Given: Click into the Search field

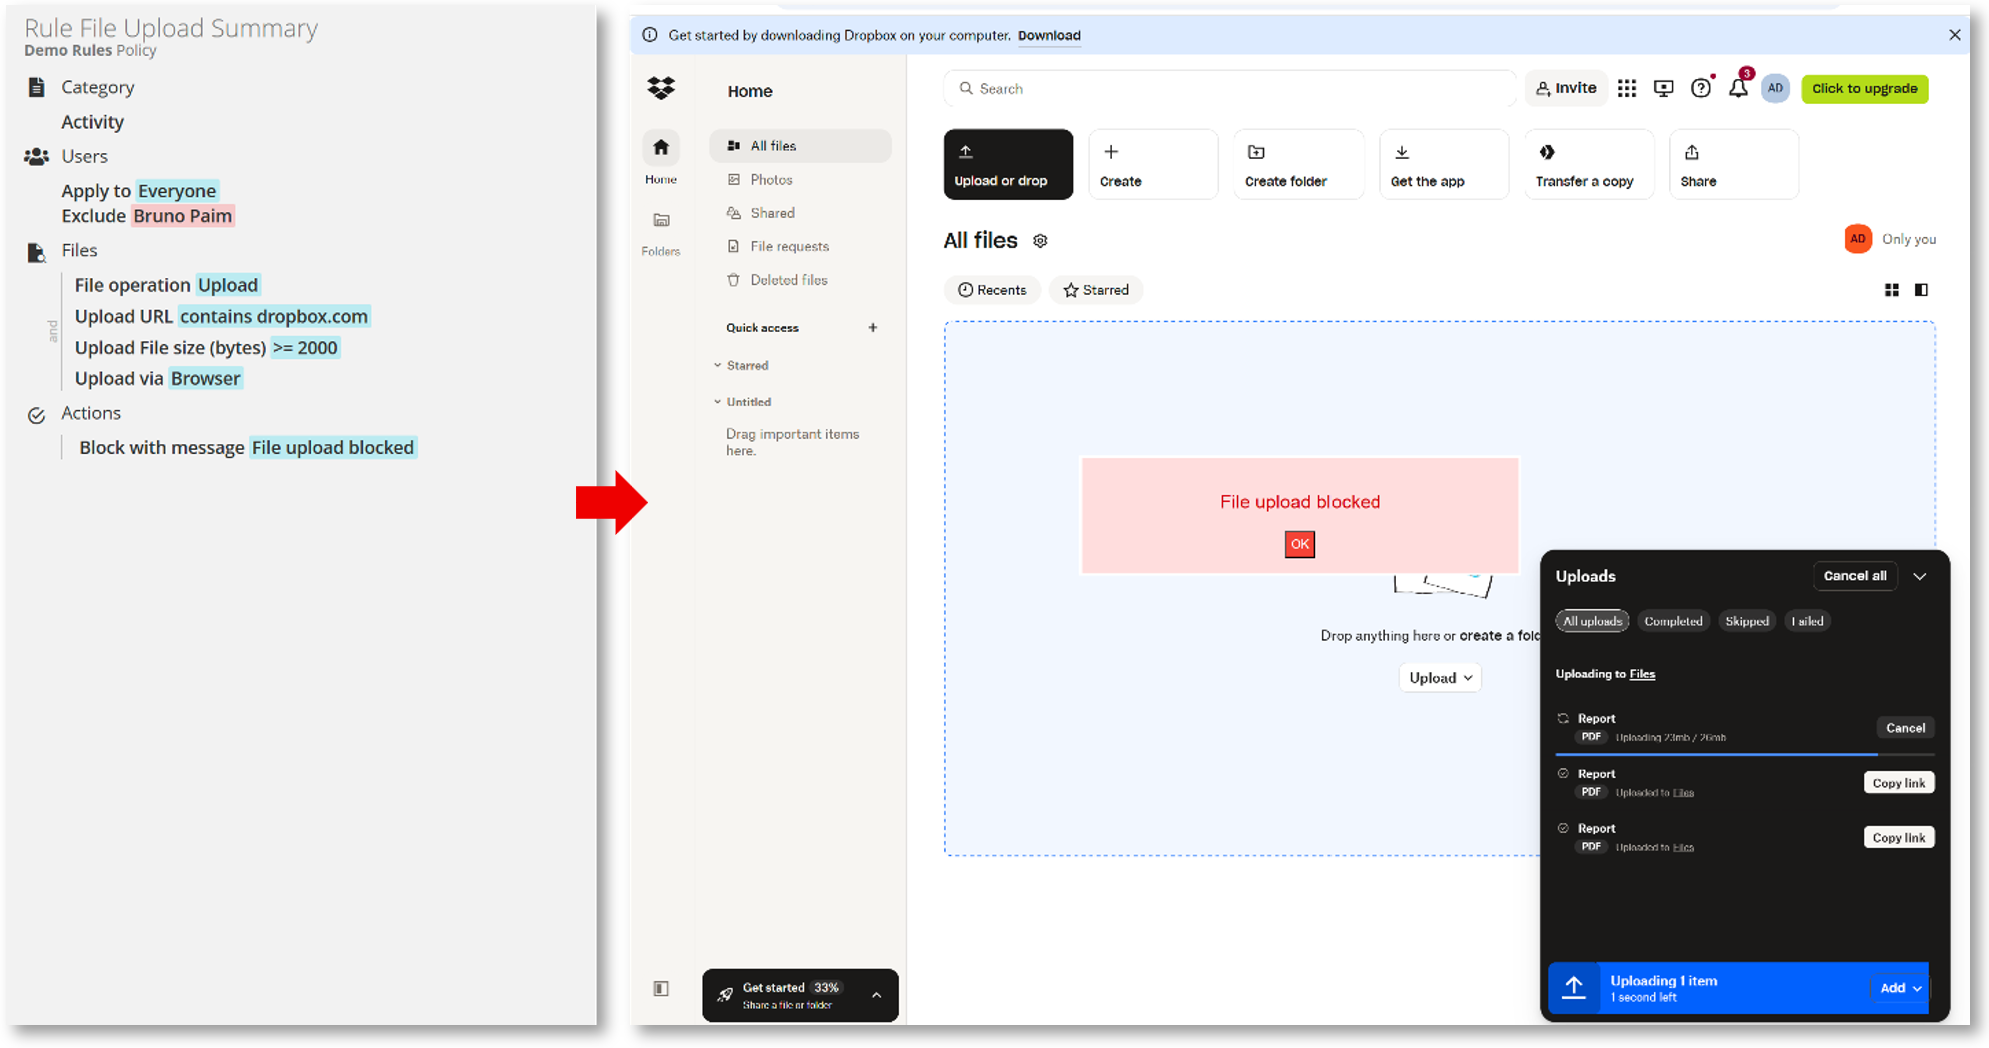Looking at the screenshot, I should (x=1230, y=89).
